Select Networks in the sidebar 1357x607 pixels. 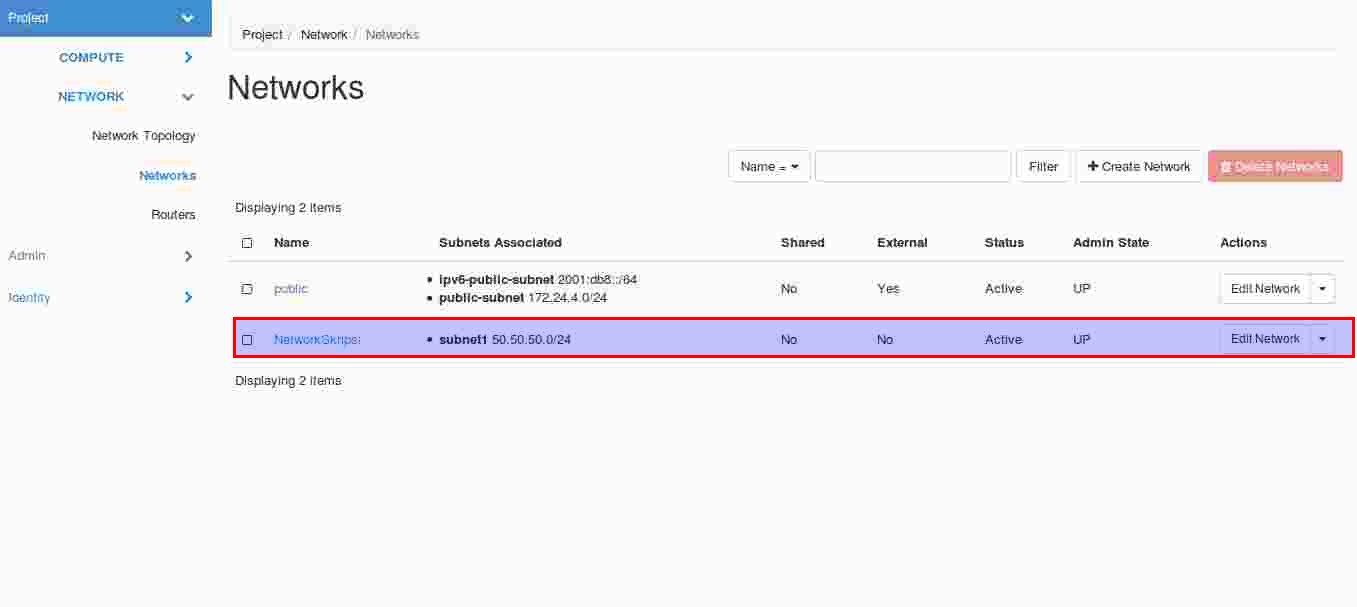click(x=167, y=176)
